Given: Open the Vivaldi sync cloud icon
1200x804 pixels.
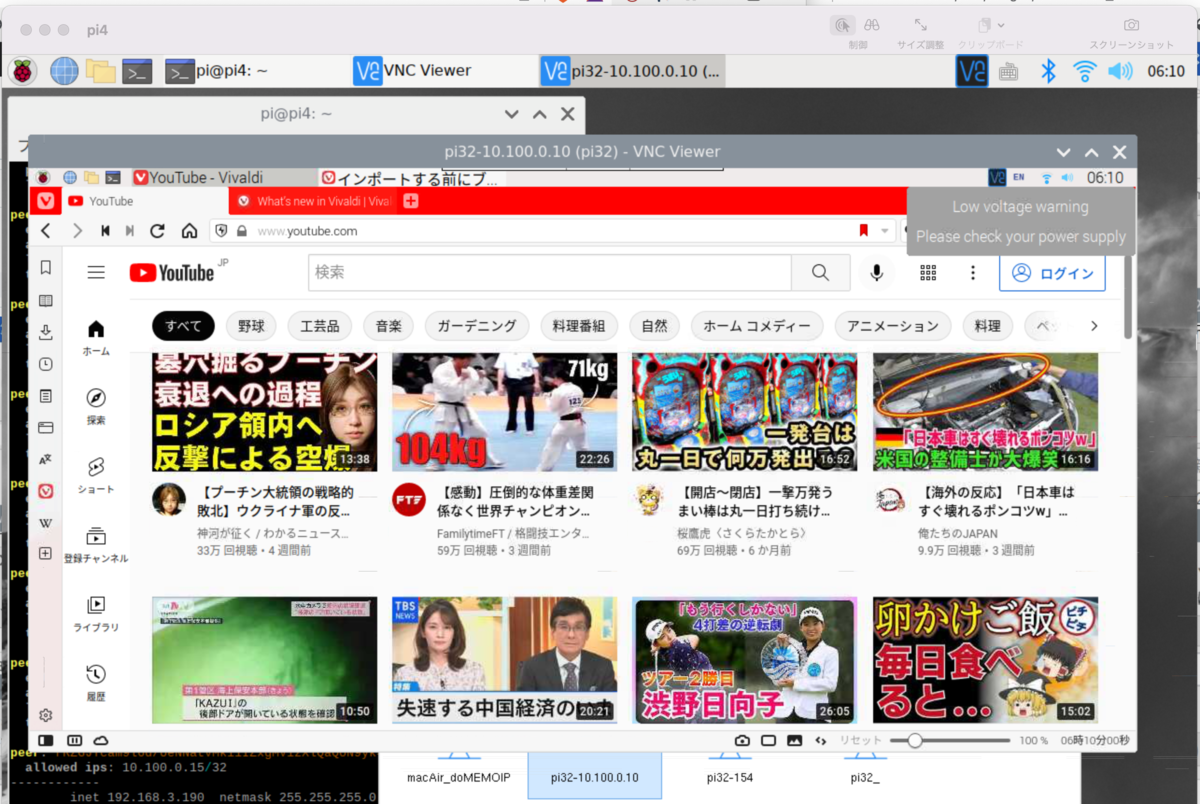Looking at the screenshot, I should click(101, 740).
